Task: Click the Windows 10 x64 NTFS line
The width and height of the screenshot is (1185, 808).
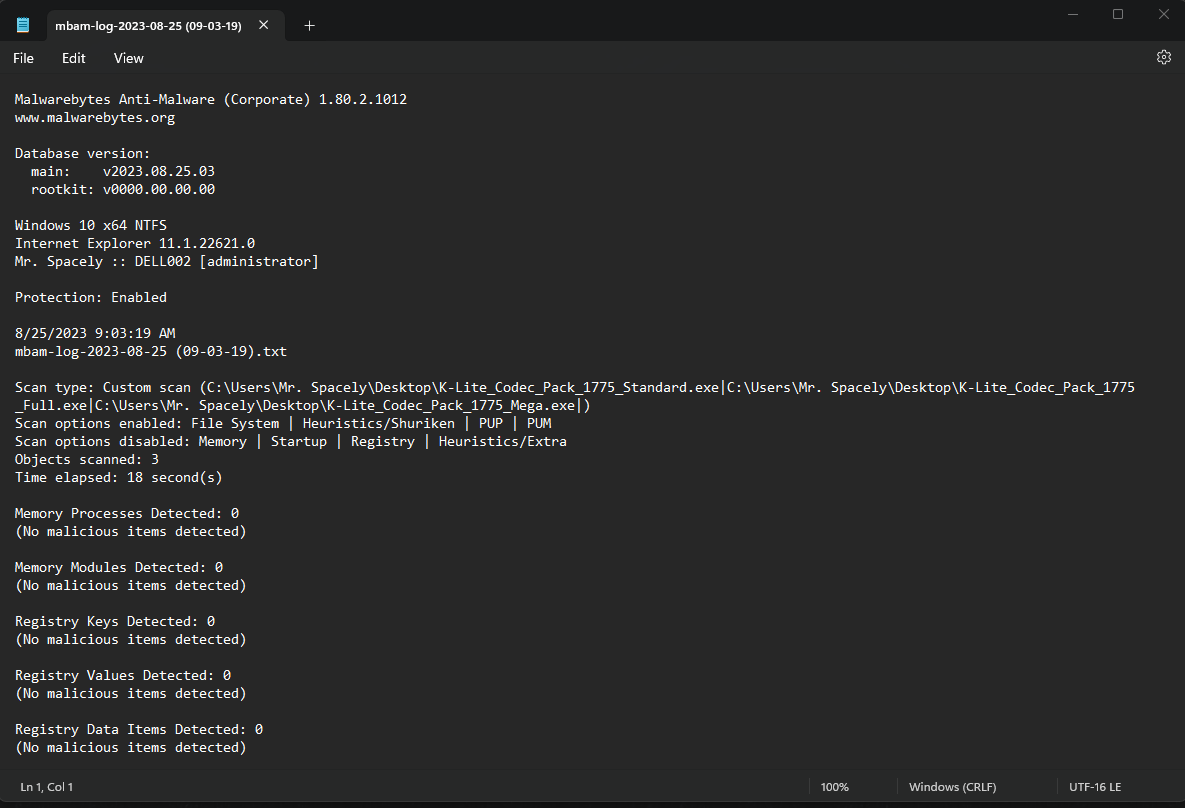Action: point(91,225)
